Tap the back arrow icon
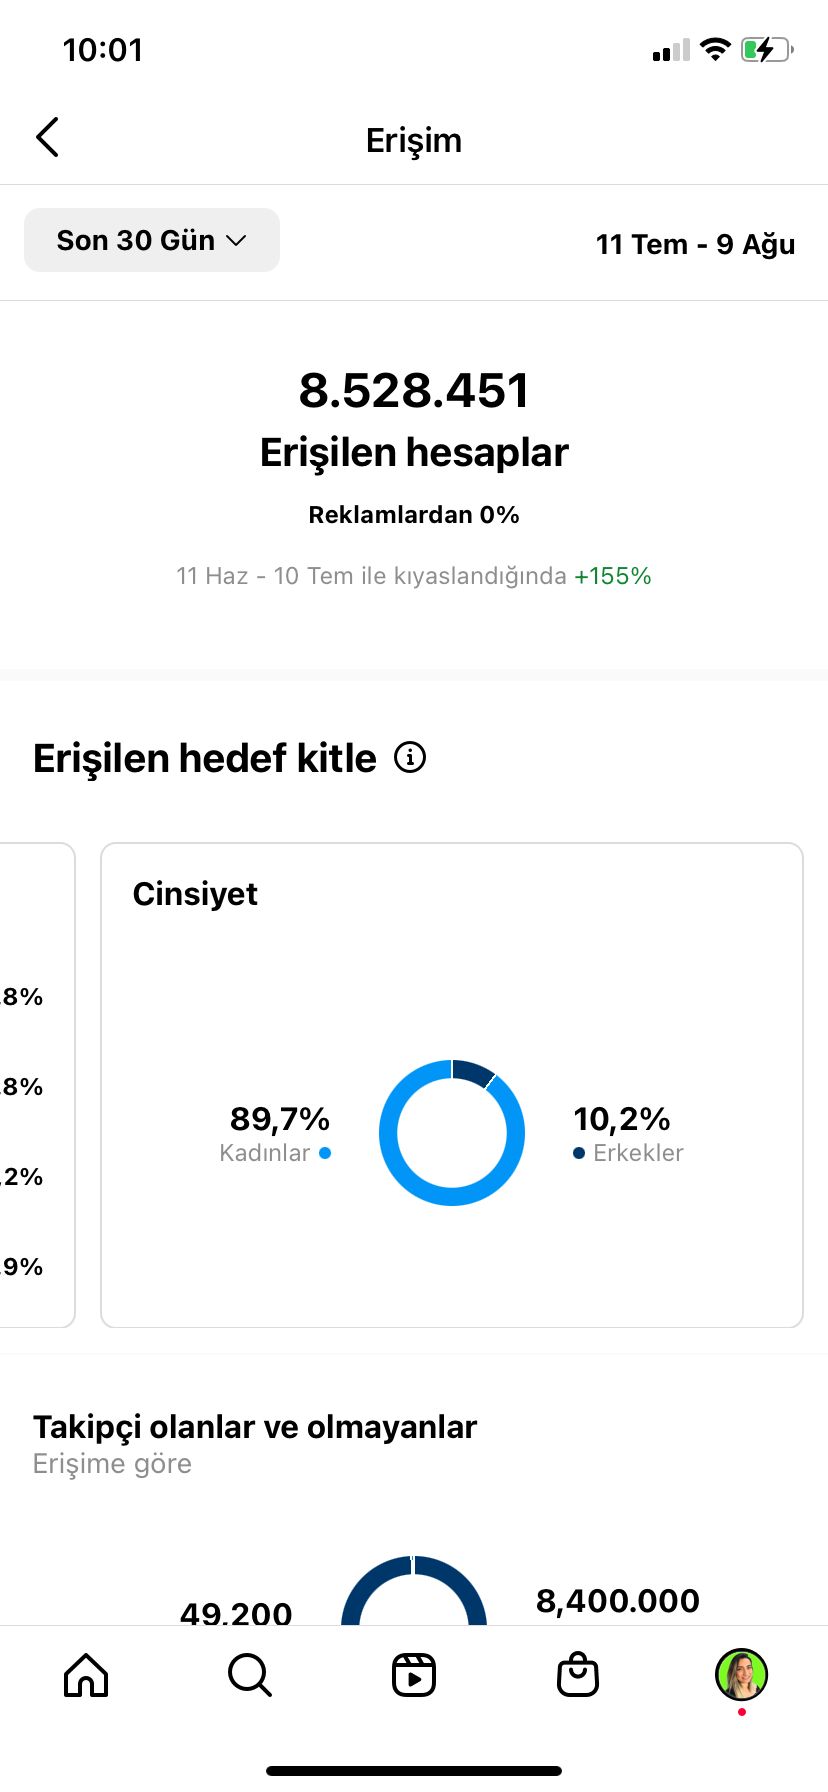The height and width of the screenshot is (1792, 828). click(x=47, y=138)
